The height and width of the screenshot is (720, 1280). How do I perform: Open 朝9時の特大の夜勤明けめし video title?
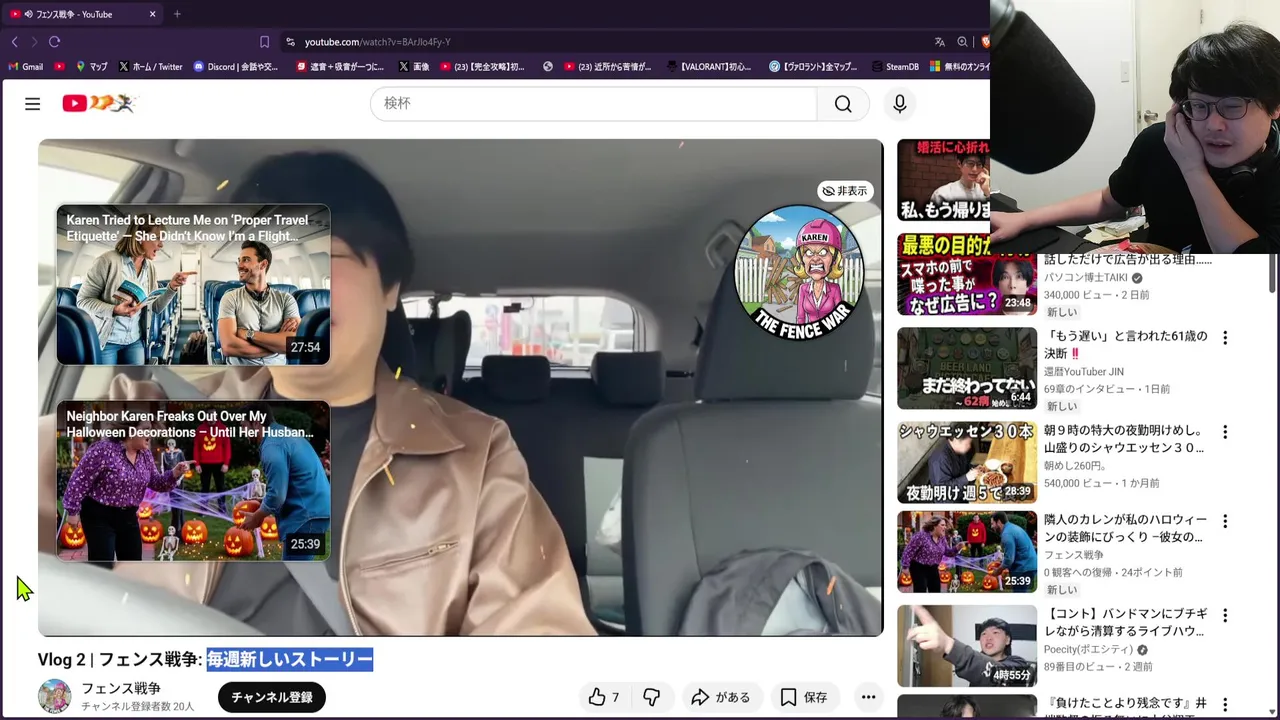(1125, 439)
